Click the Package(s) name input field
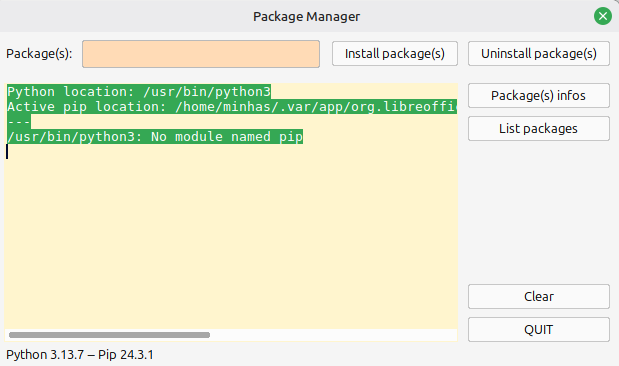 click(x=201, y=54)
